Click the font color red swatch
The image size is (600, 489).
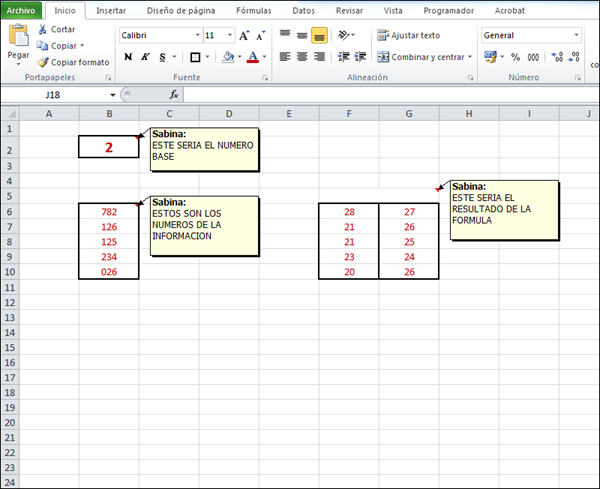(x=252, y=57)
